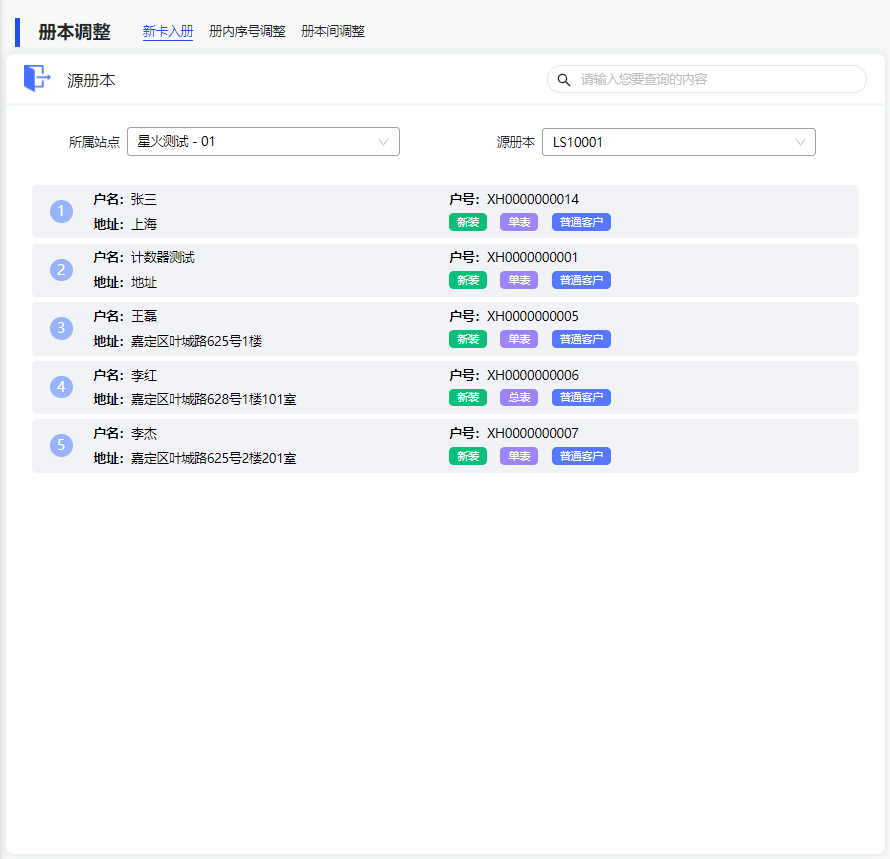Focus the search box 请输入您要查询的内容
The image size is (890, 859).
[x=707, y=79]
